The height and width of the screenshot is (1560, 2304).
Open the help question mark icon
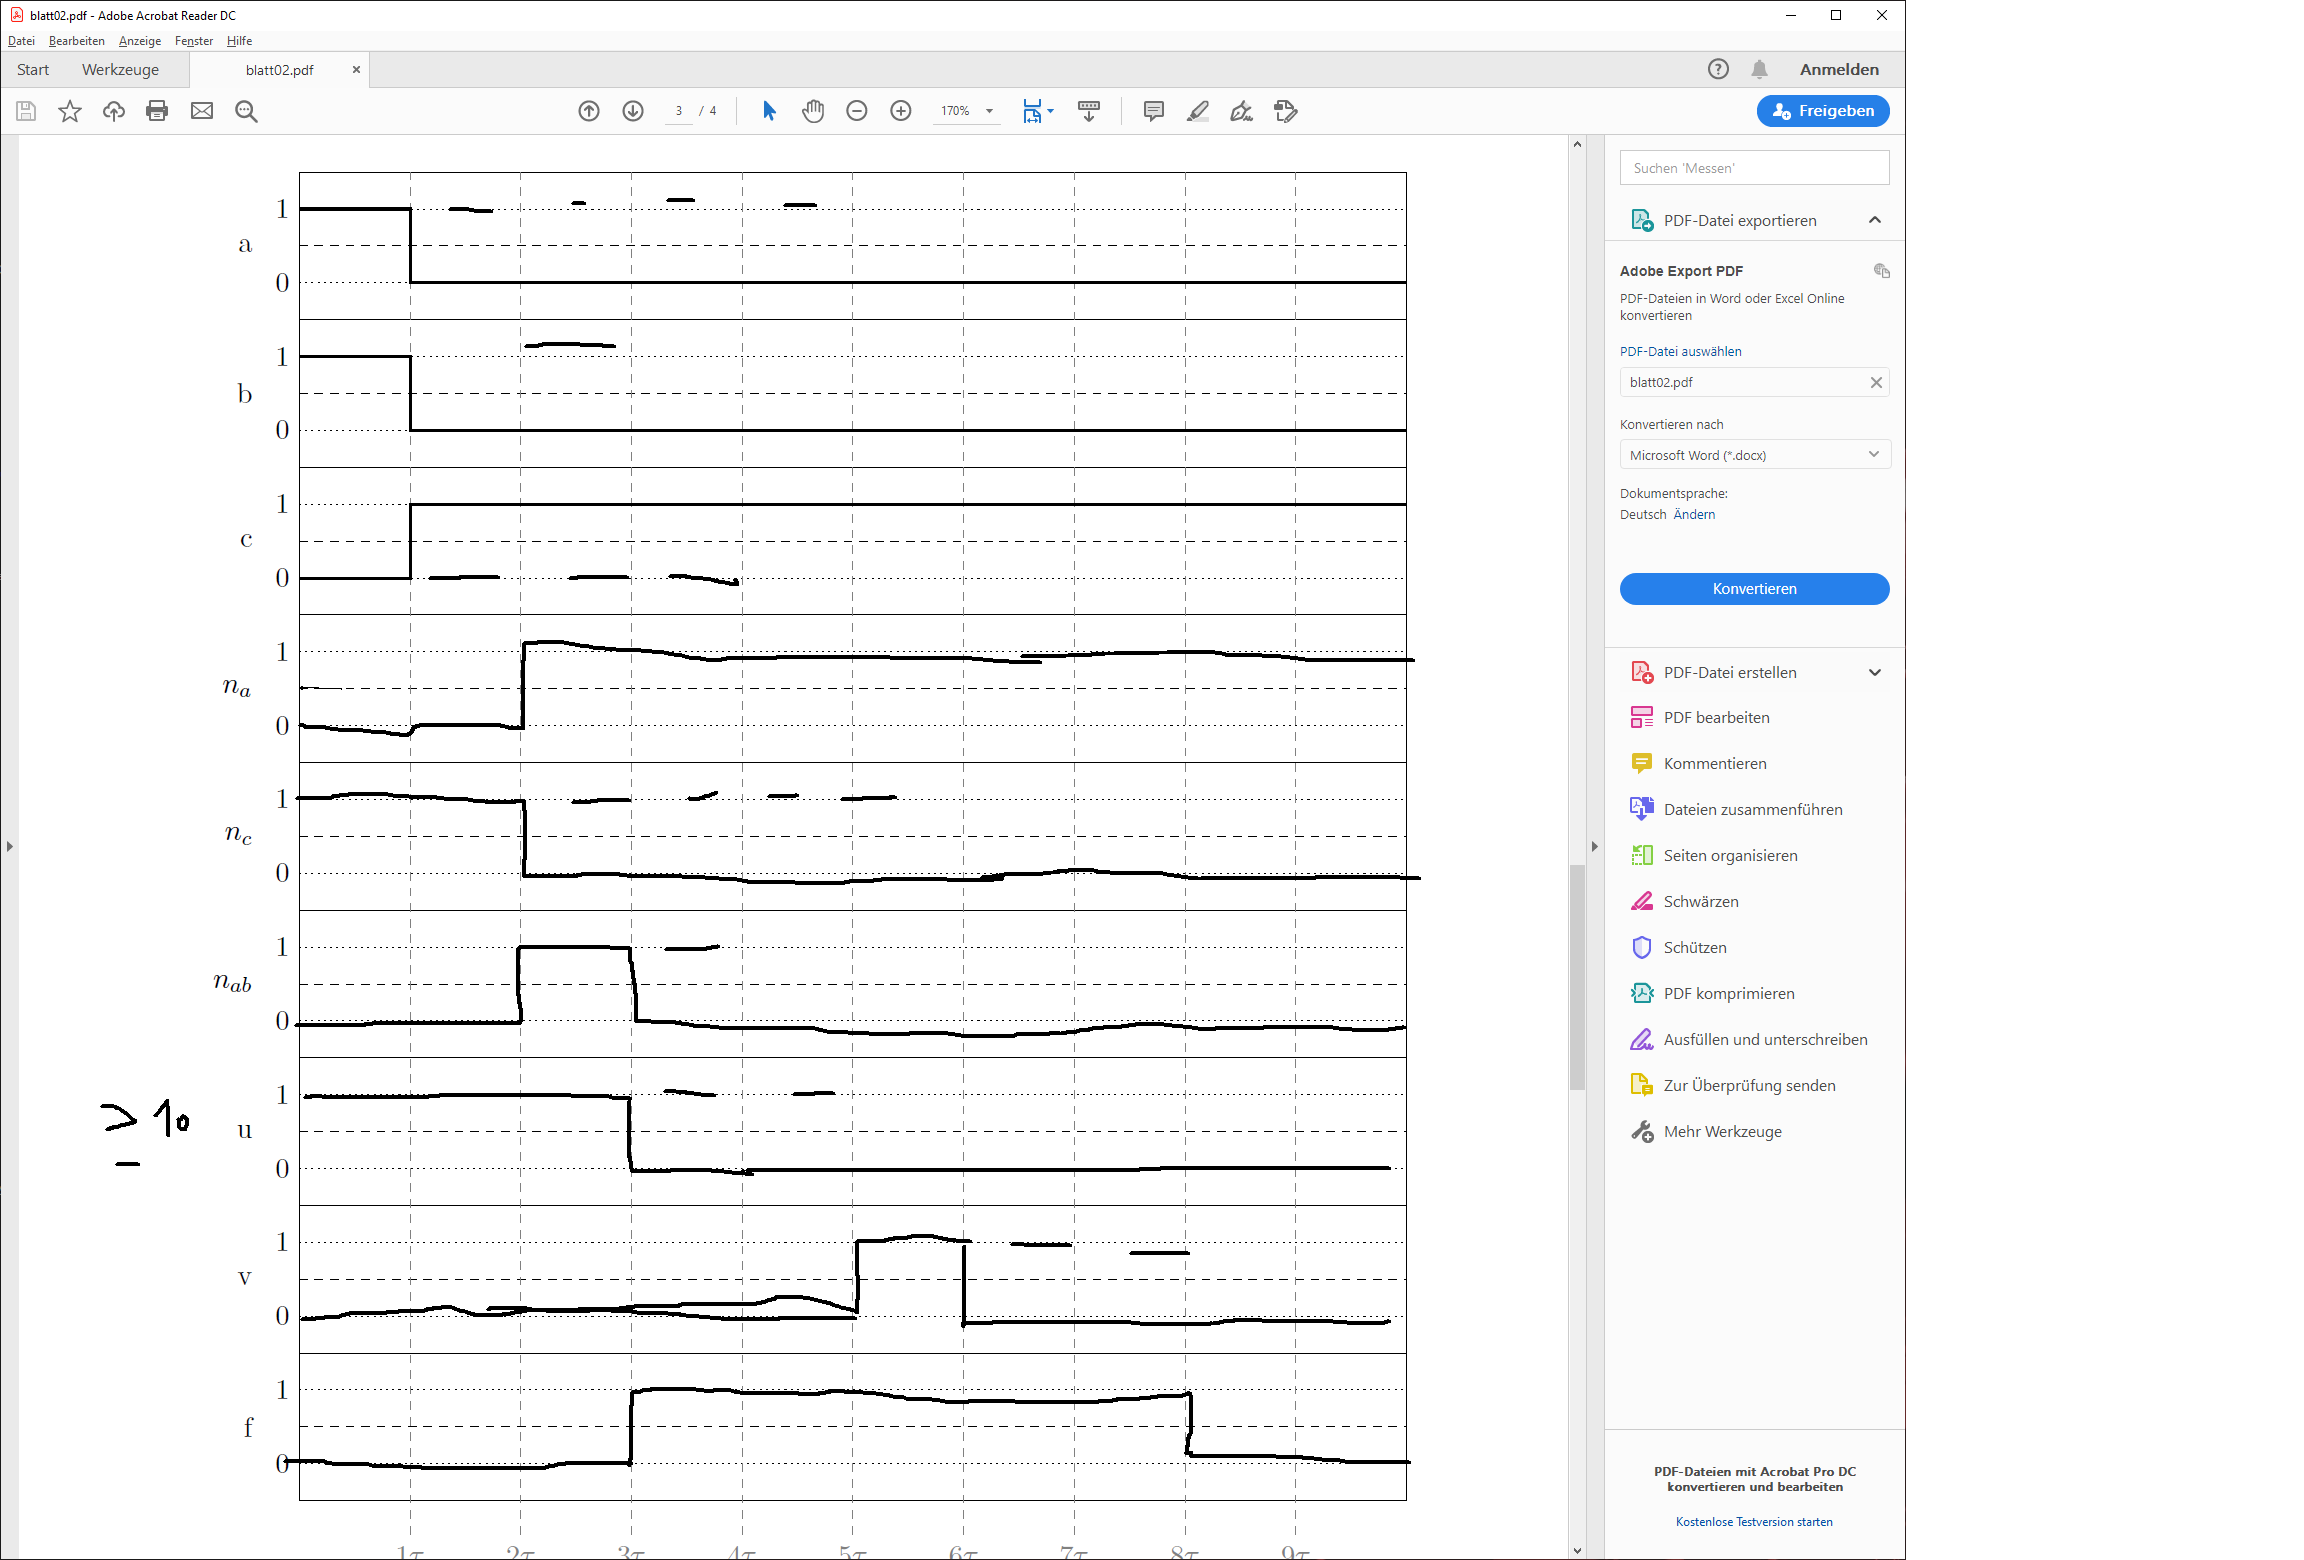click(1718, 69)
